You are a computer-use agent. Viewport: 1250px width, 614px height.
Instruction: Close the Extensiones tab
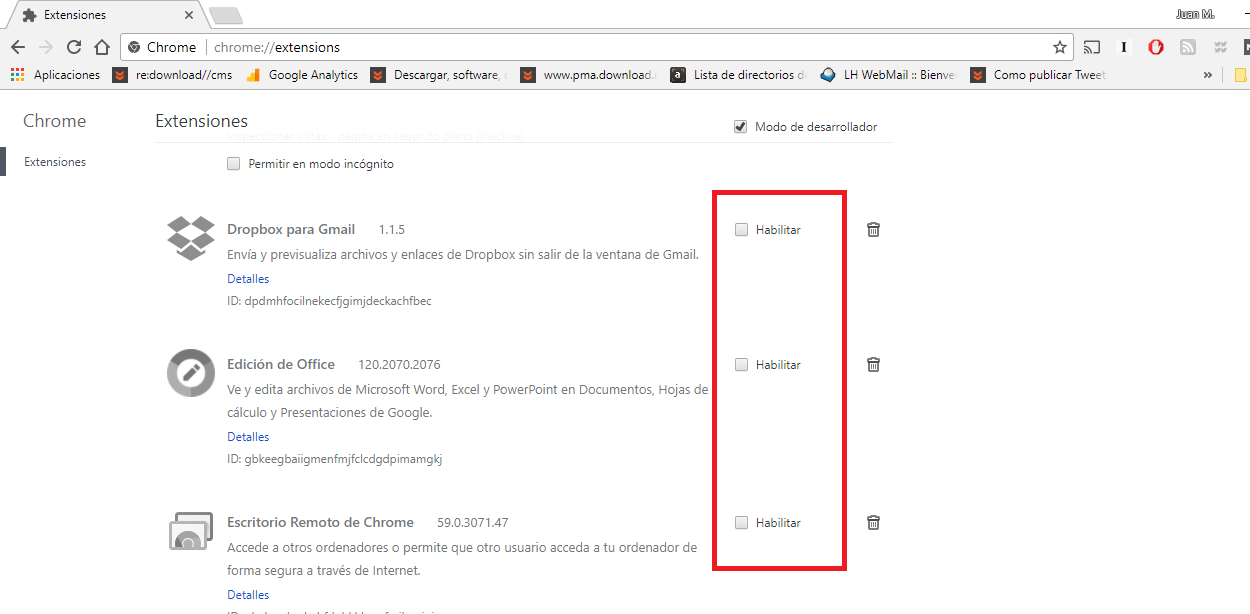188,15
